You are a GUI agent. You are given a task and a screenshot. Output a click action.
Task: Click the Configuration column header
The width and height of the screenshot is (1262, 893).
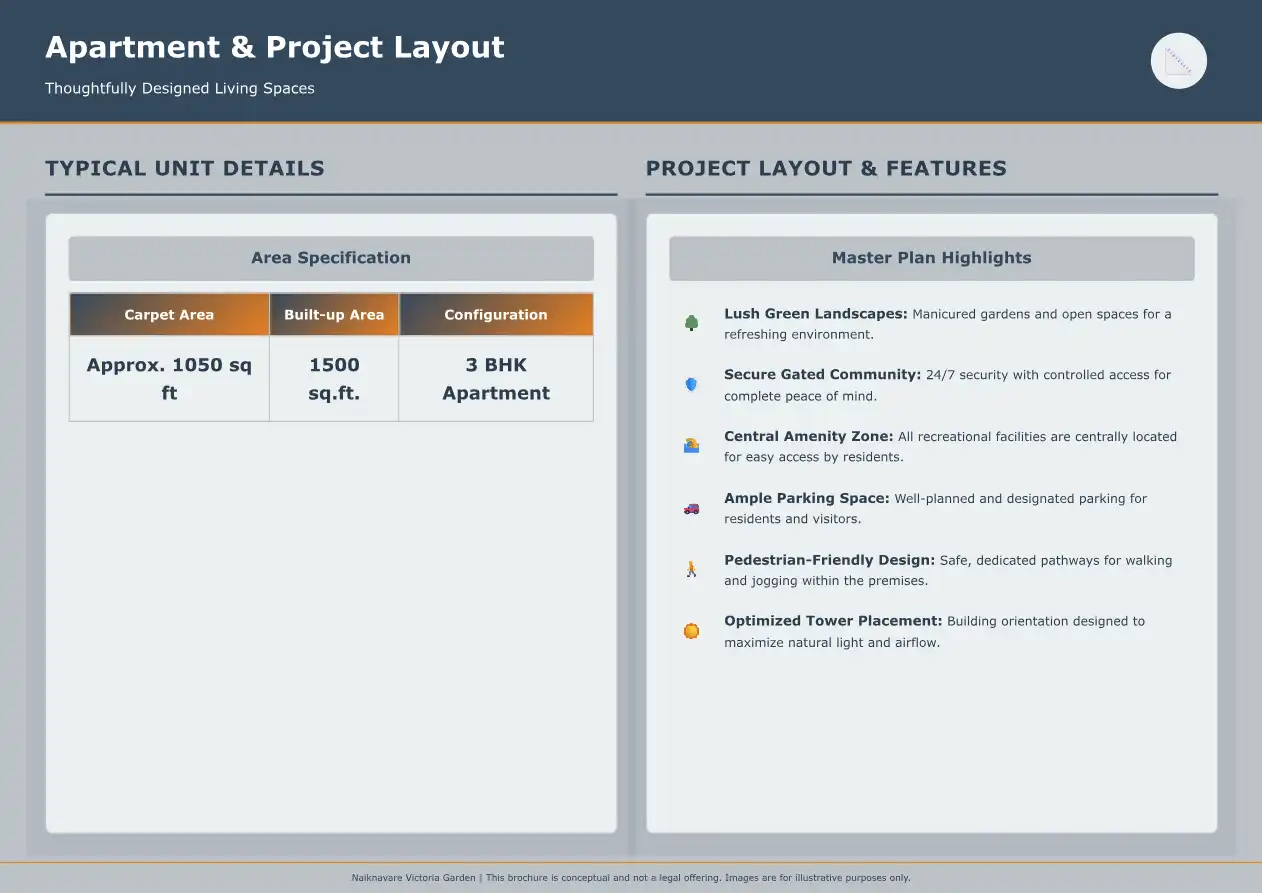tap(496, 314)
